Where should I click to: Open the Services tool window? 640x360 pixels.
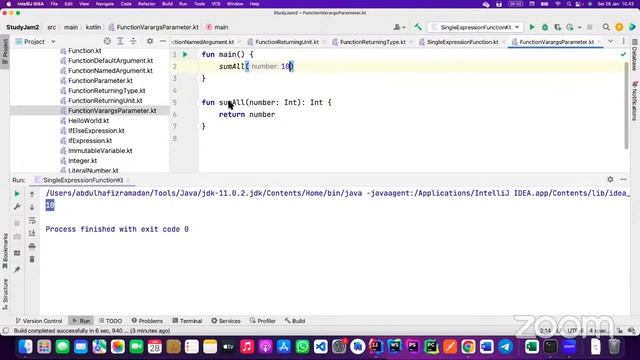click(226, 321)
